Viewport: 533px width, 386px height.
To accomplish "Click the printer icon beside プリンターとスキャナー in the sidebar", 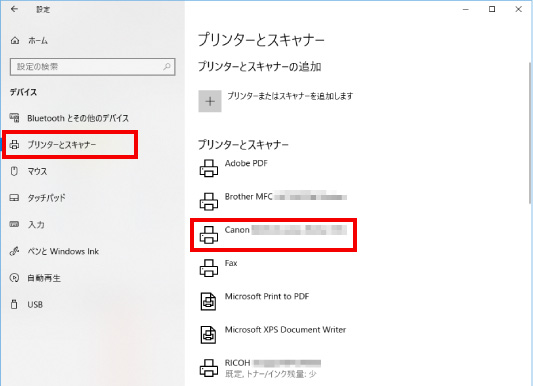I will [x=14, y=144].
